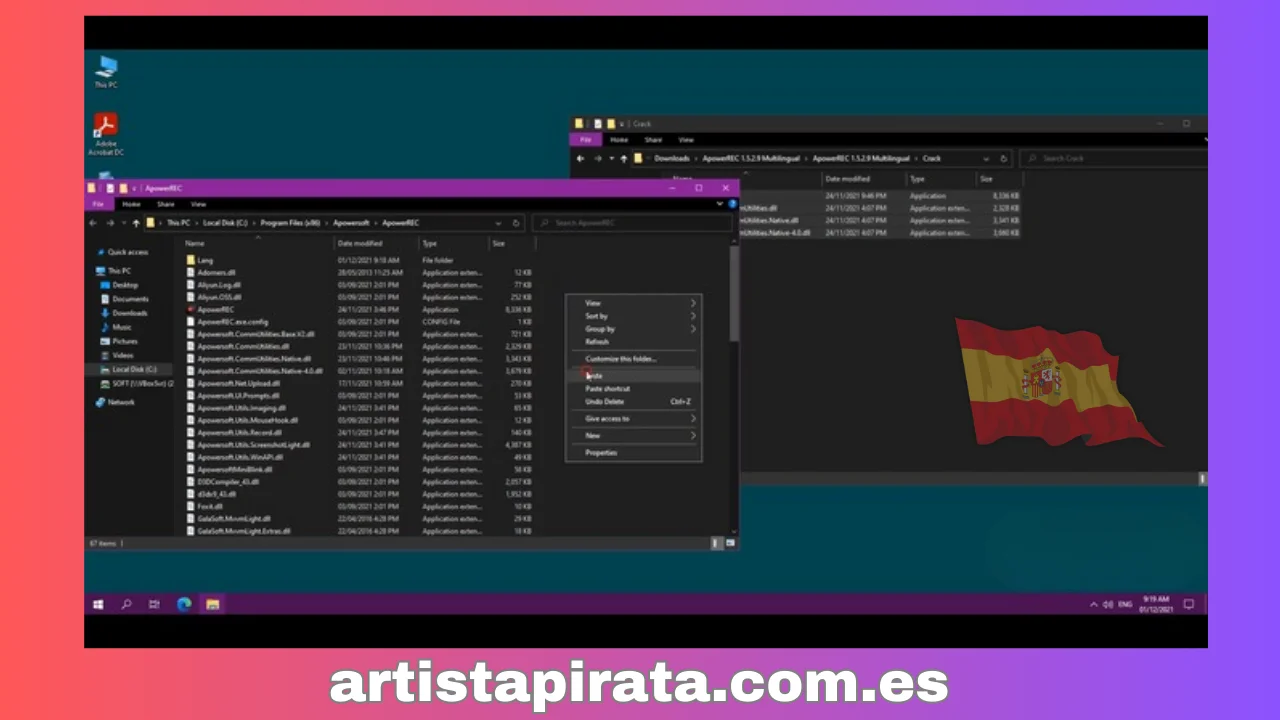Choose Refresh from the context menu

tap(634, 342)
